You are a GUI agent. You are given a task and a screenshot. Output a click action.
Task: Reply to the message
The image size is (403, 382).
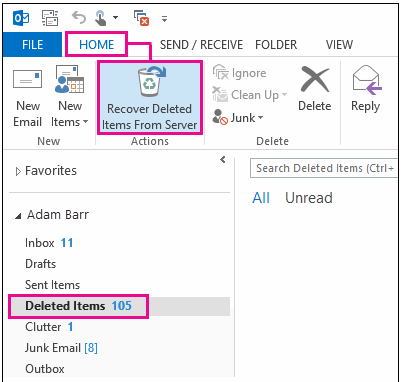click(366, 89)
